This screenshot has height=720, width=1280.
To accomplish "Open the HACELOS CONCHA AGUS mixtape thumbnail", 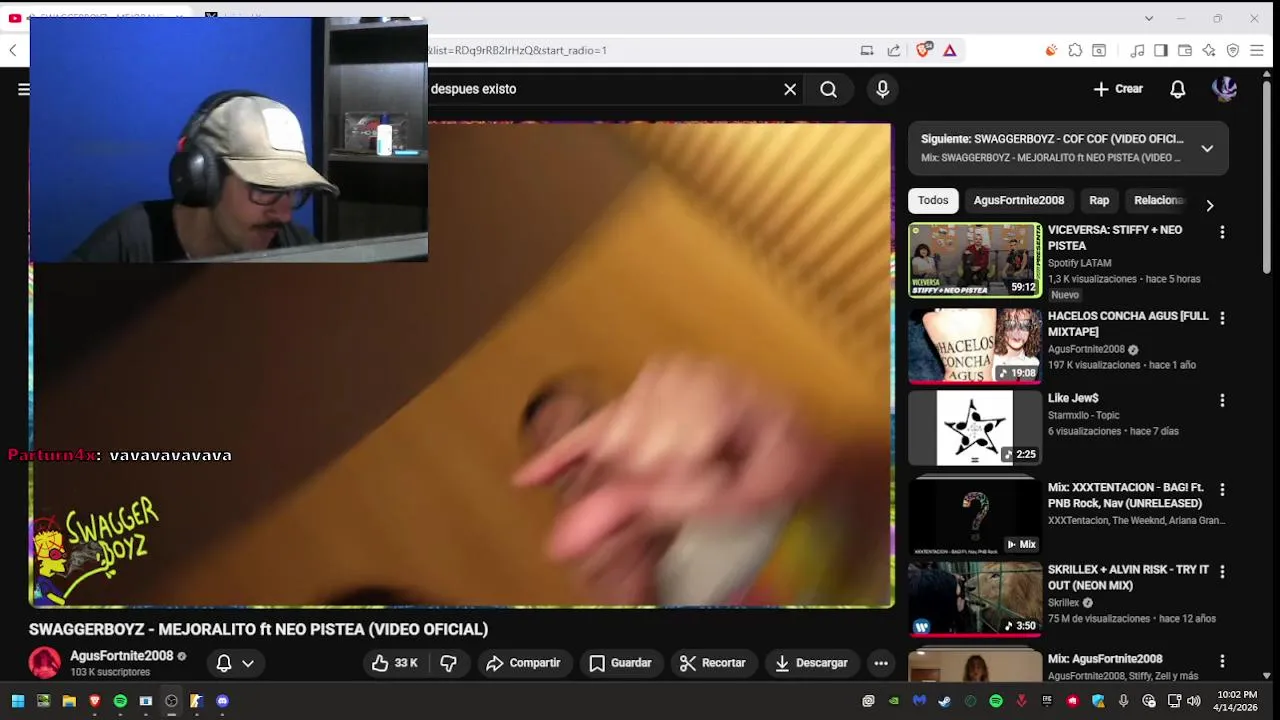I will point(975,346).
